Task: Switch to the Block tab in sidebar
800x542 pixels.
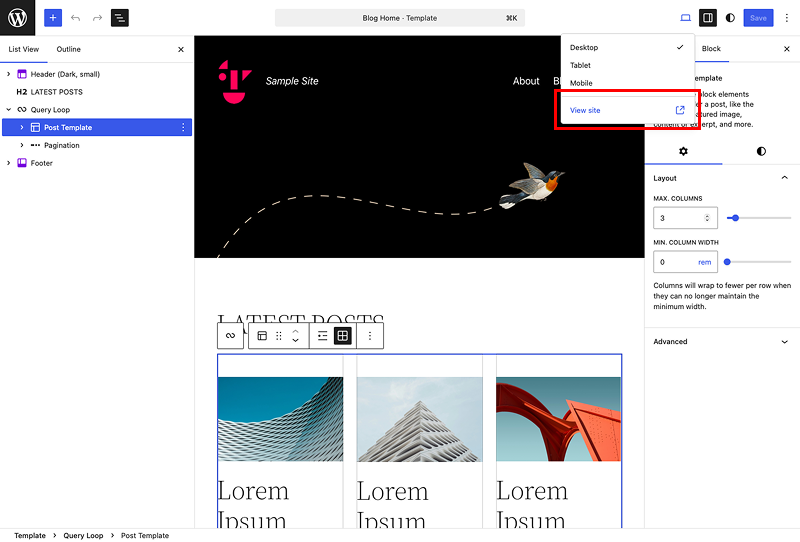Action: click(x=711, y=48)
